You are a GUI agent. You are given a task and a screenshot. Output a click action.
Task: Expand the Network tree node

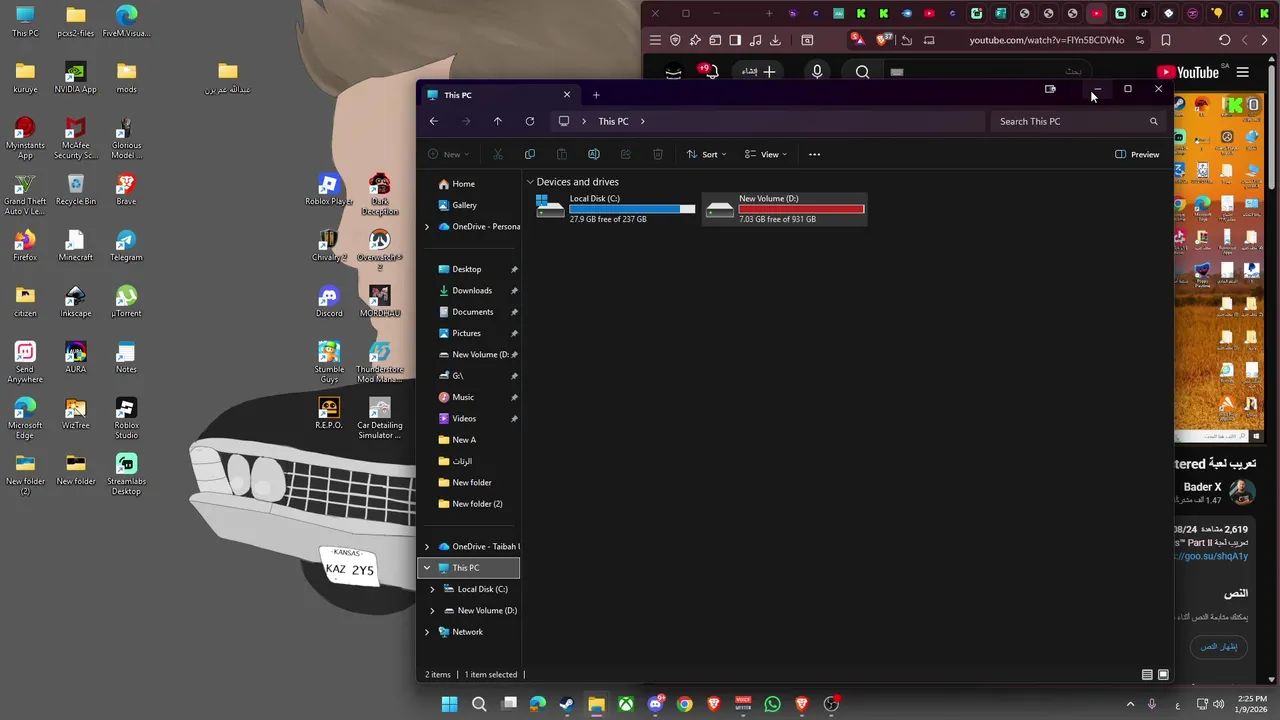coord(427,632)
